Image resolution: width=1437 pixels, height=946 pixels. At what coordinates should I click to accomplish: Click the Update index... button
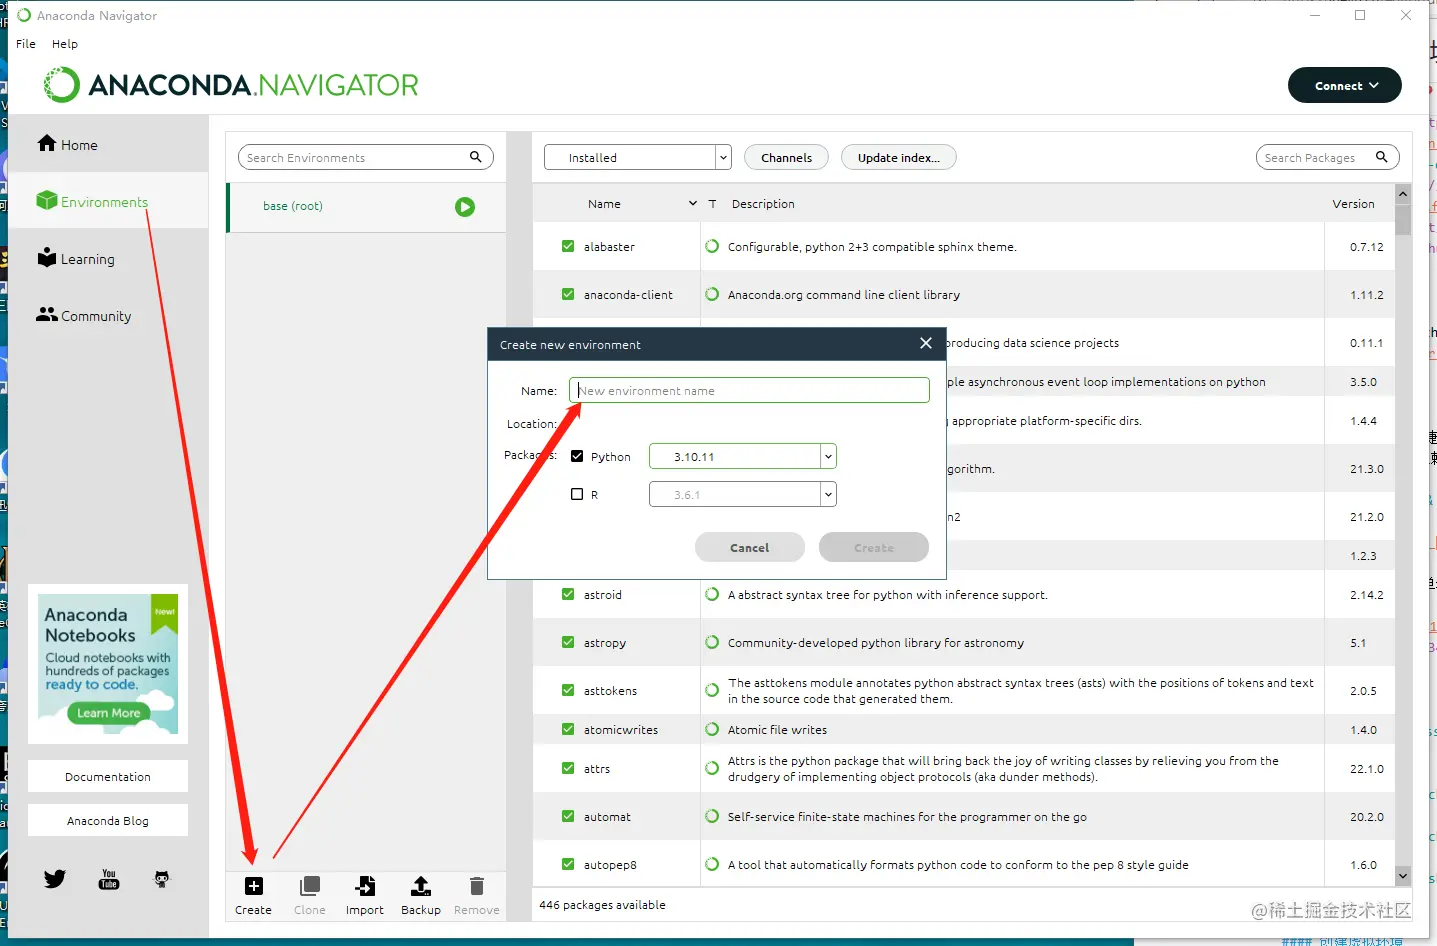(899, 157)
